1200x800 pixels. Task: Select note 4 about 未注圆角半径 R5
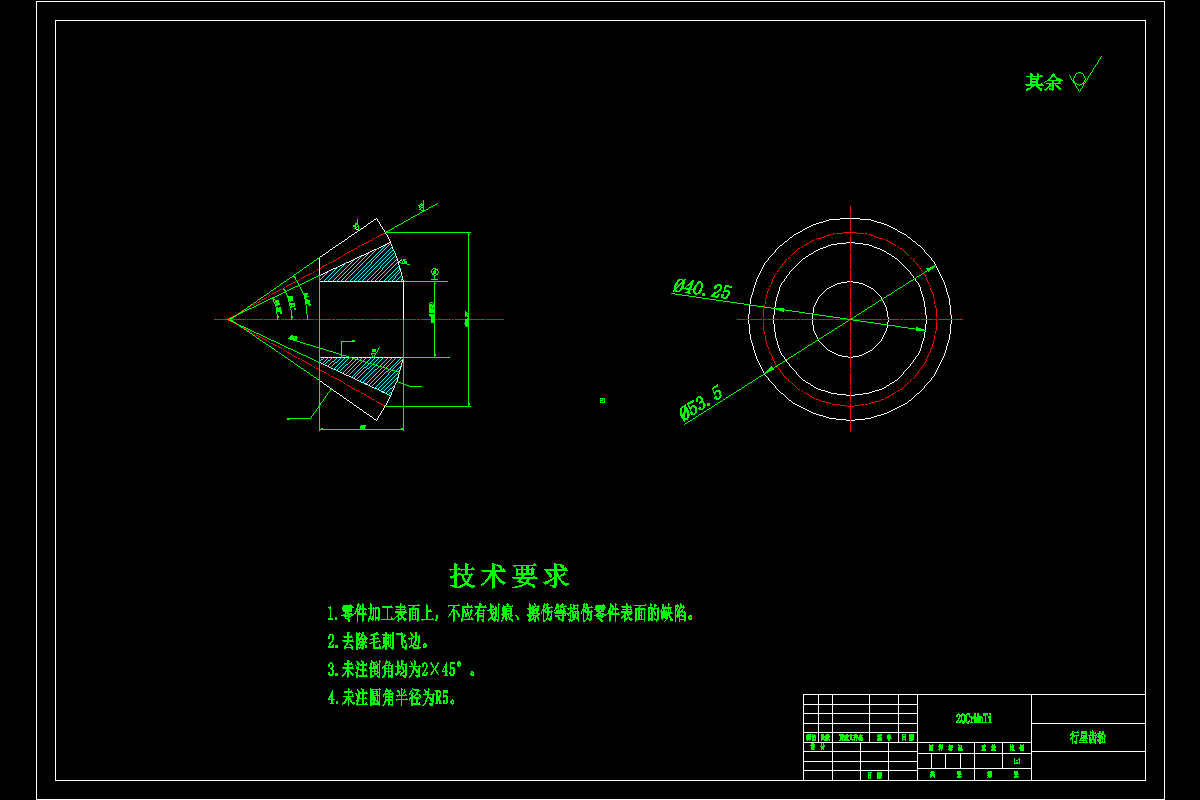(x=392, y=698)
